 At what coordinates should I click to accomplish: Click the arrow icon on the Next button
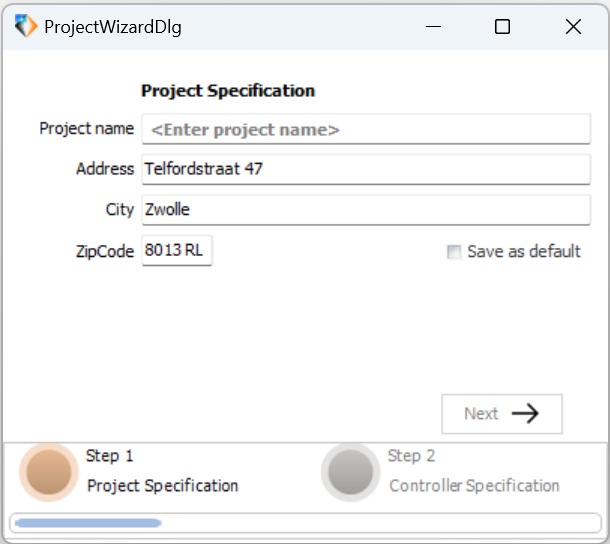[x=525, y=413]
